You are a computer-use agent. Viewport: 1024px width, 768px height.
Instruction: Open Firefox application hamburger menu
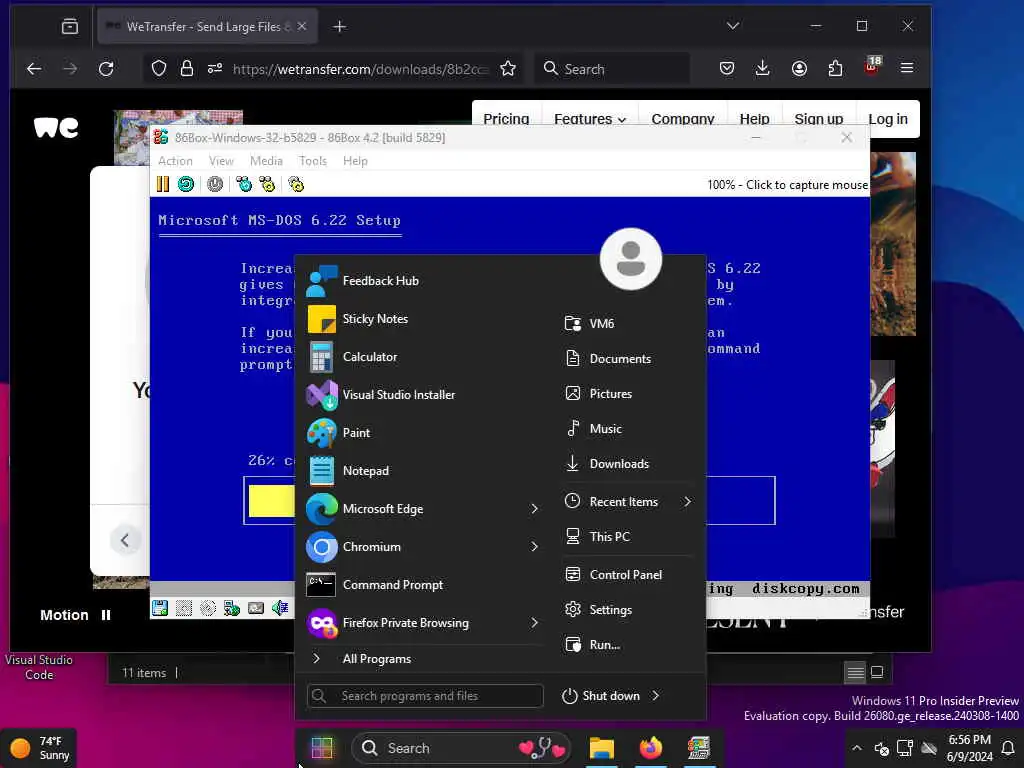point(906,68)
